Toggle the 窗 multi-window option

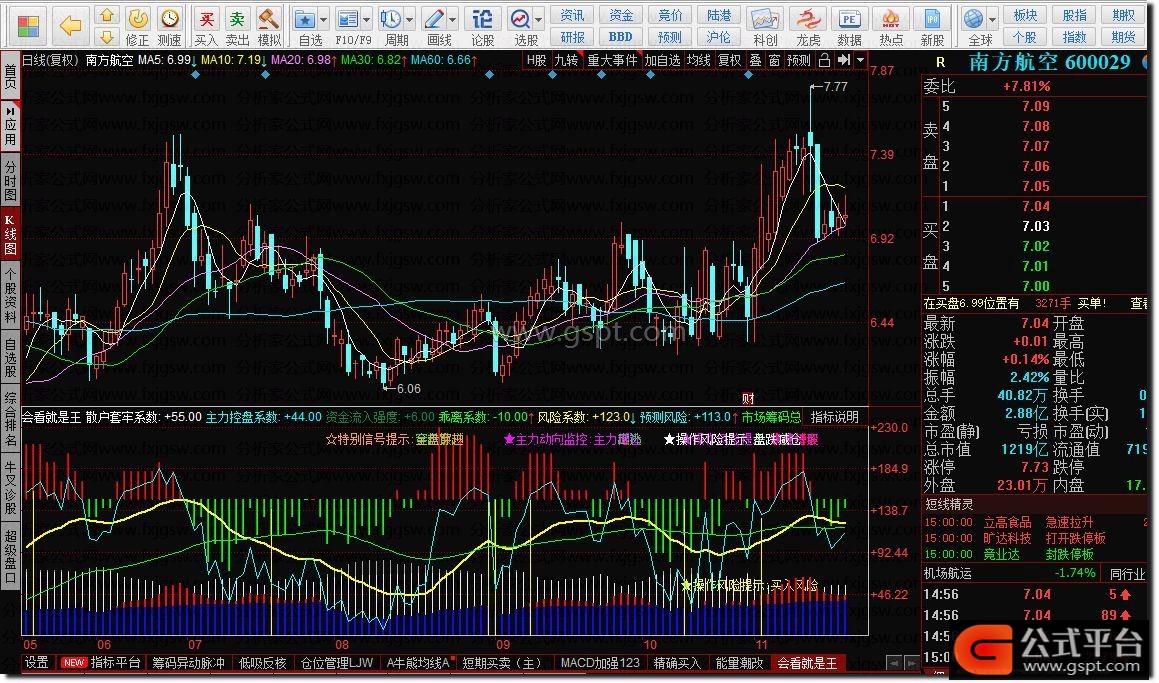pyautogui.click(x=774, y=61)
